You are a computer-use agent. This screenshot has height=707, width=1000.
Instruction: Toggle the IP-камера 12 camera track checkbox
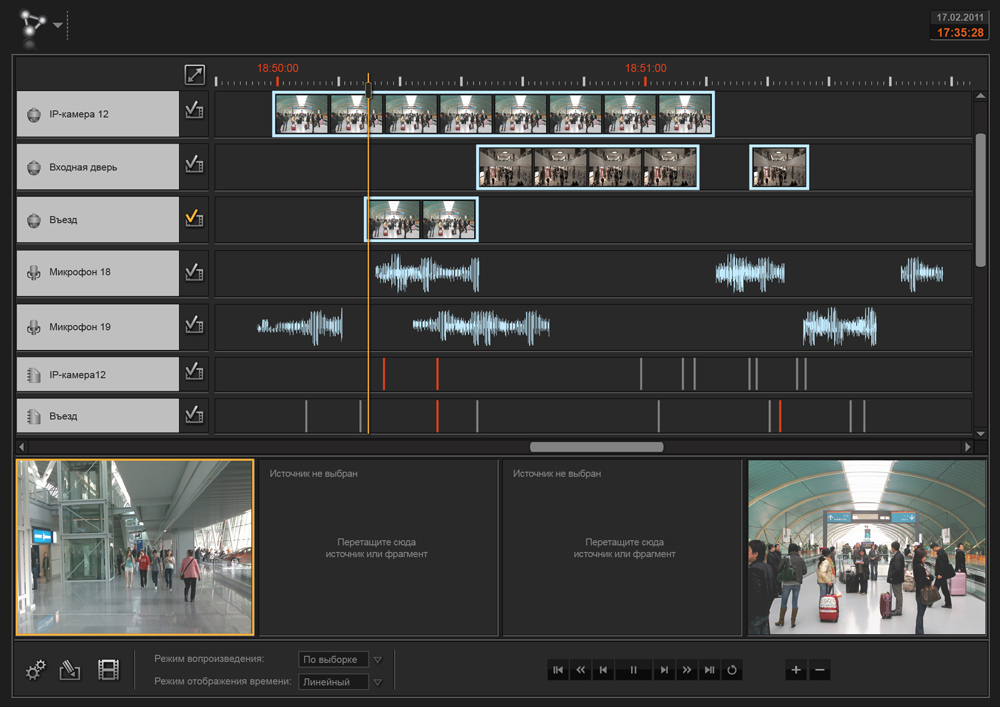pos(194,113)
